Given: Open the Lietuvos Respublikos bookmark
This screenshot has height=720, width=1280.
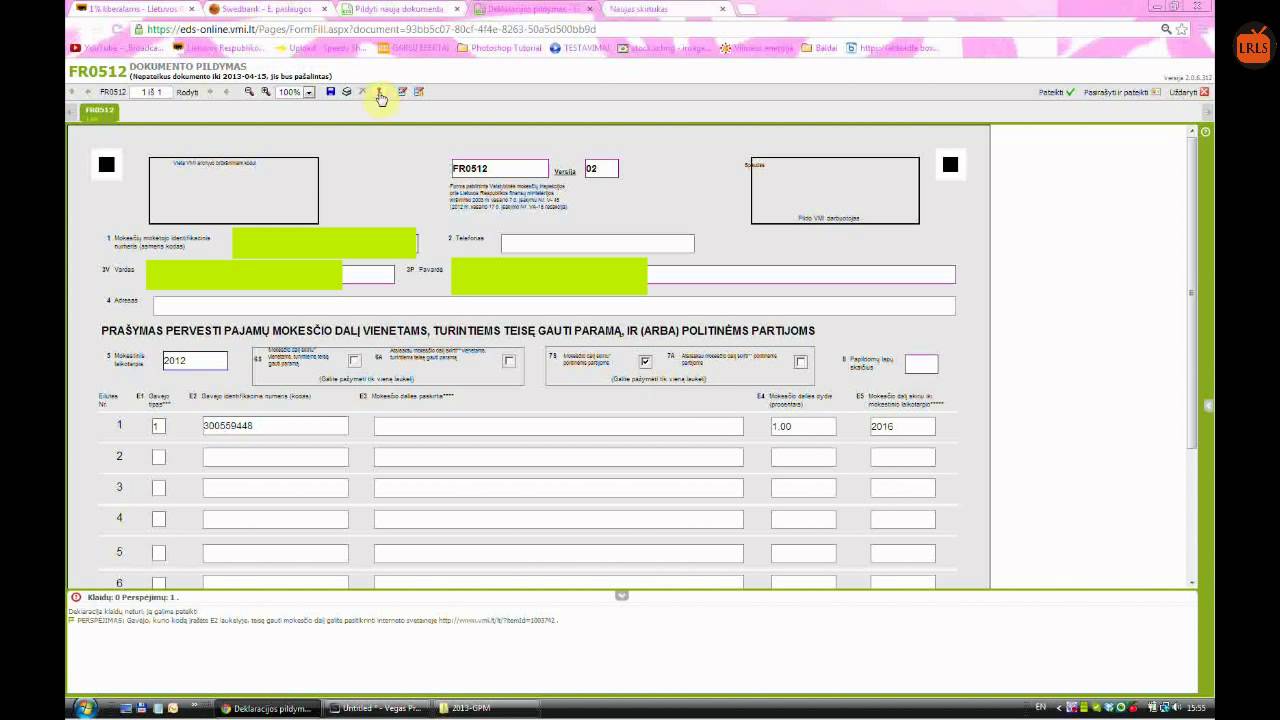Looking at the screenshot, I should pyautogui.click(x=219, y=48).
